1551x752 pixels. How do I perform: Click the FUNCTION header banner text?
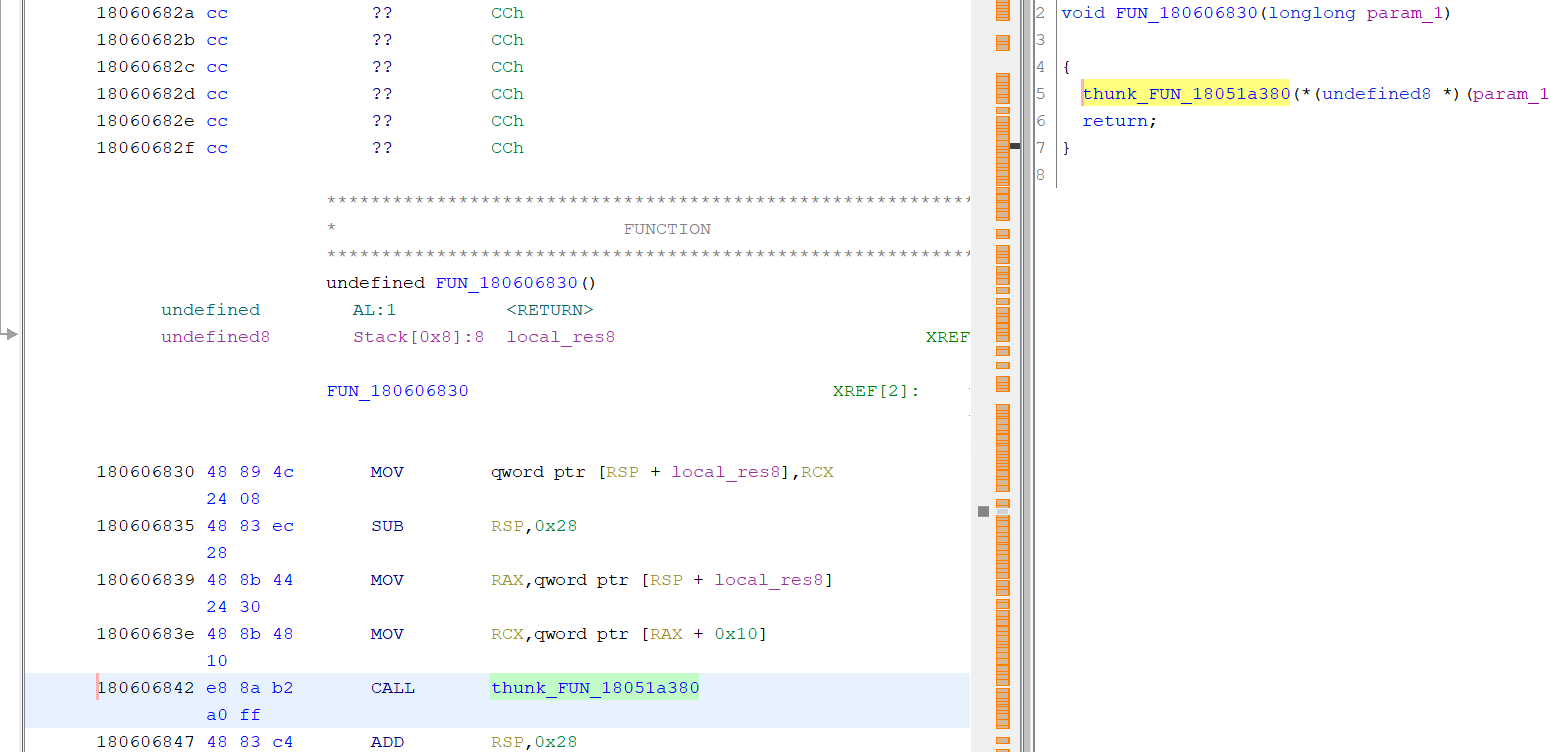[667, 229]
